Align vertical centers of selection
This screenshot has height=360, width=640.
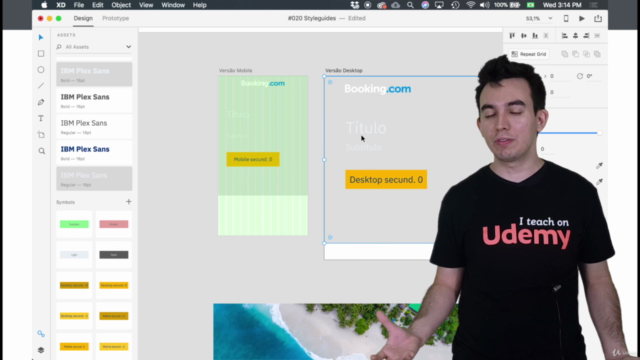[x=524, y=36]
